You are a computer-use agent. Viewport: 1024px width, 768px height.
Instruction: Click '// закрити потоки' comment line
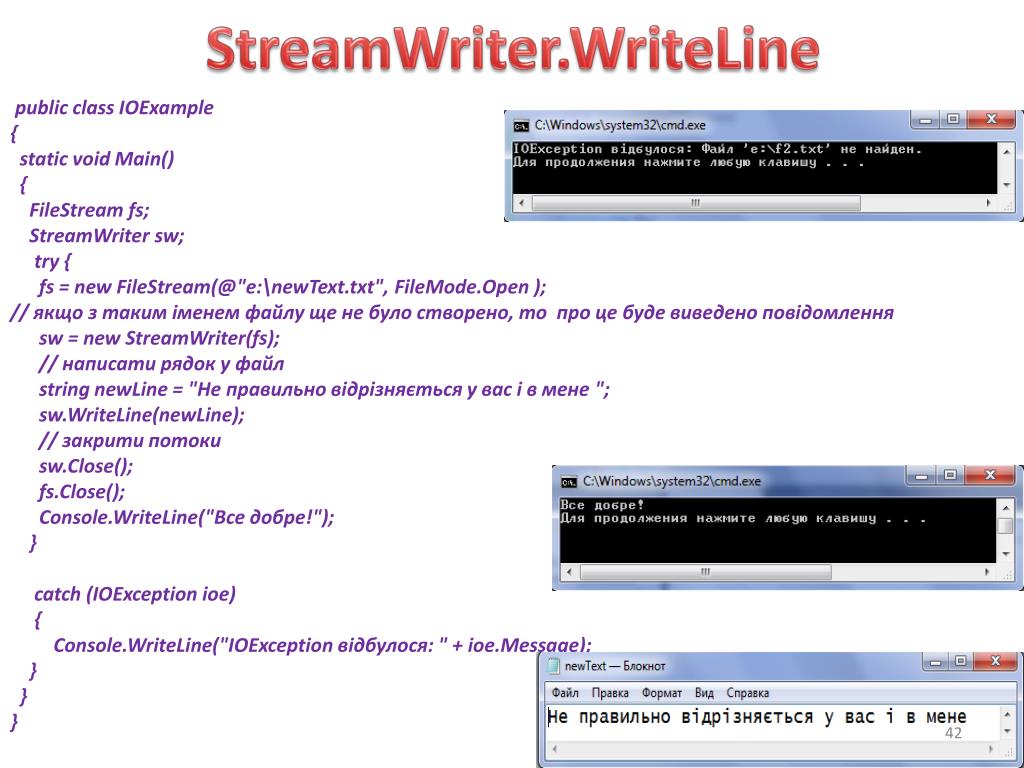click(130, 441)
